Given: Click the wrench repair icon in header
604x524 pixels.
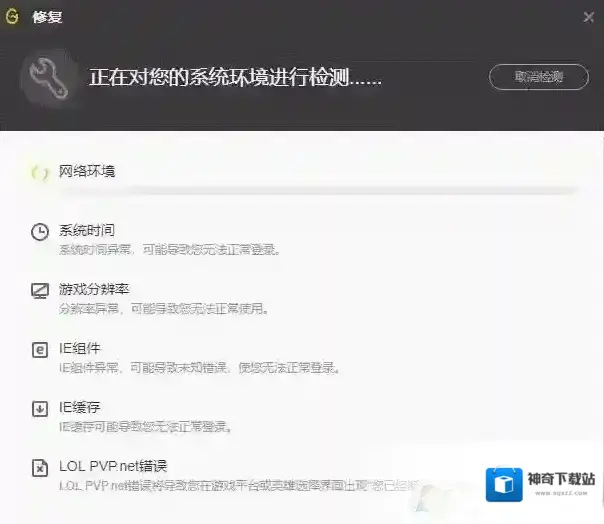Looking at the screenshot, I should tap(46, 77).
